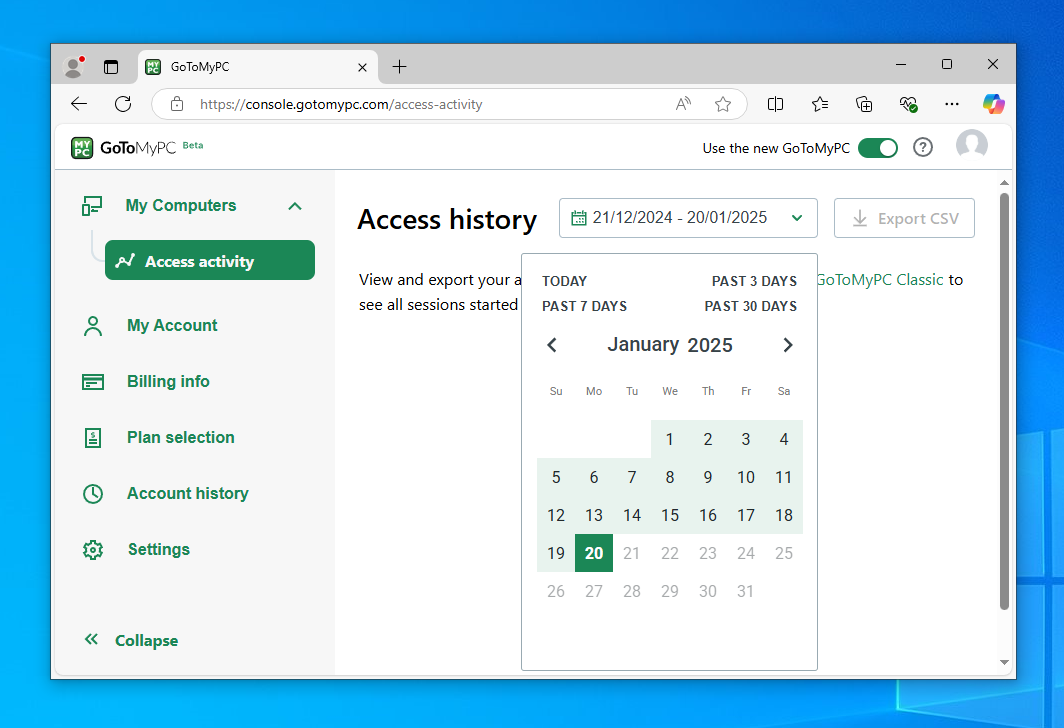The image size is (1064, 728).
Task: Click the Plan selection document icon
Action: pos(92,437)
